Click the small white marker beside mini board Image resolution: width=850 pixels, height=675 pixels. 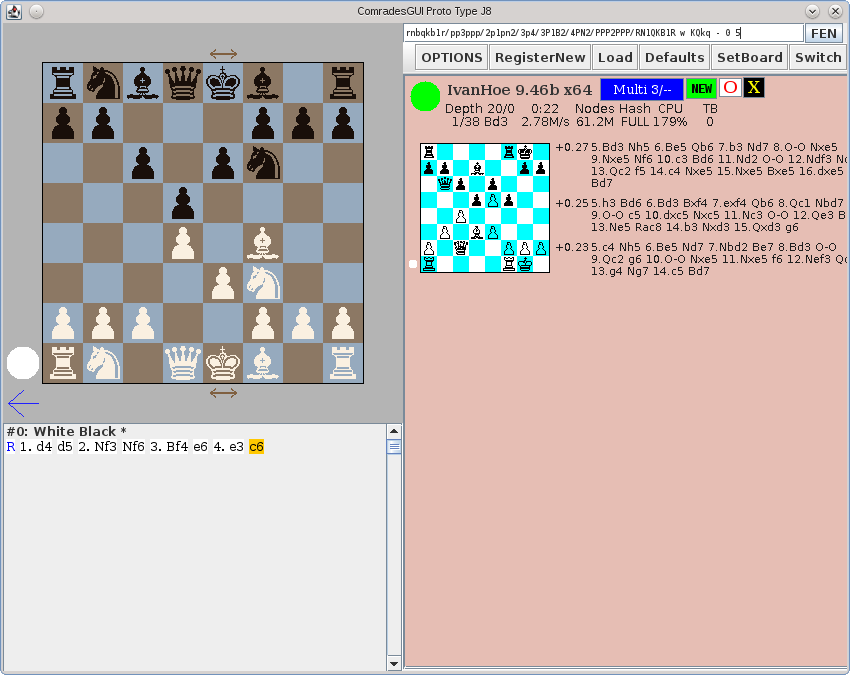pos(413,264)
